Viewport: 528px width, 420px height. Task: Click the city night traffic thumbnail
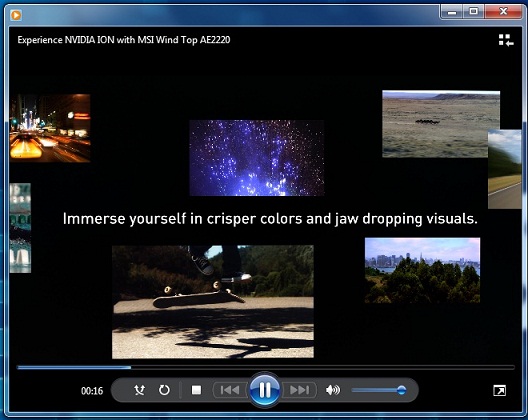[50, 128]
